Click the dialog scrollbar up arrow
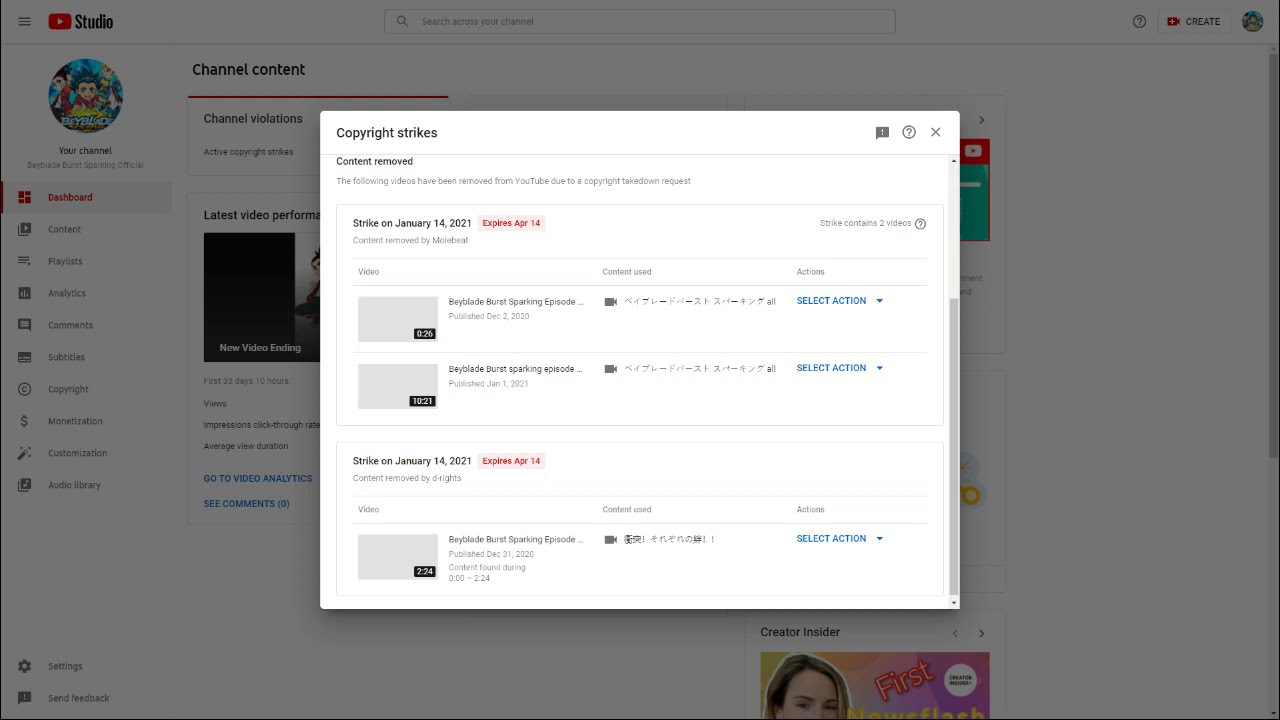1280x720 pixels. click(x=954, y=161)
